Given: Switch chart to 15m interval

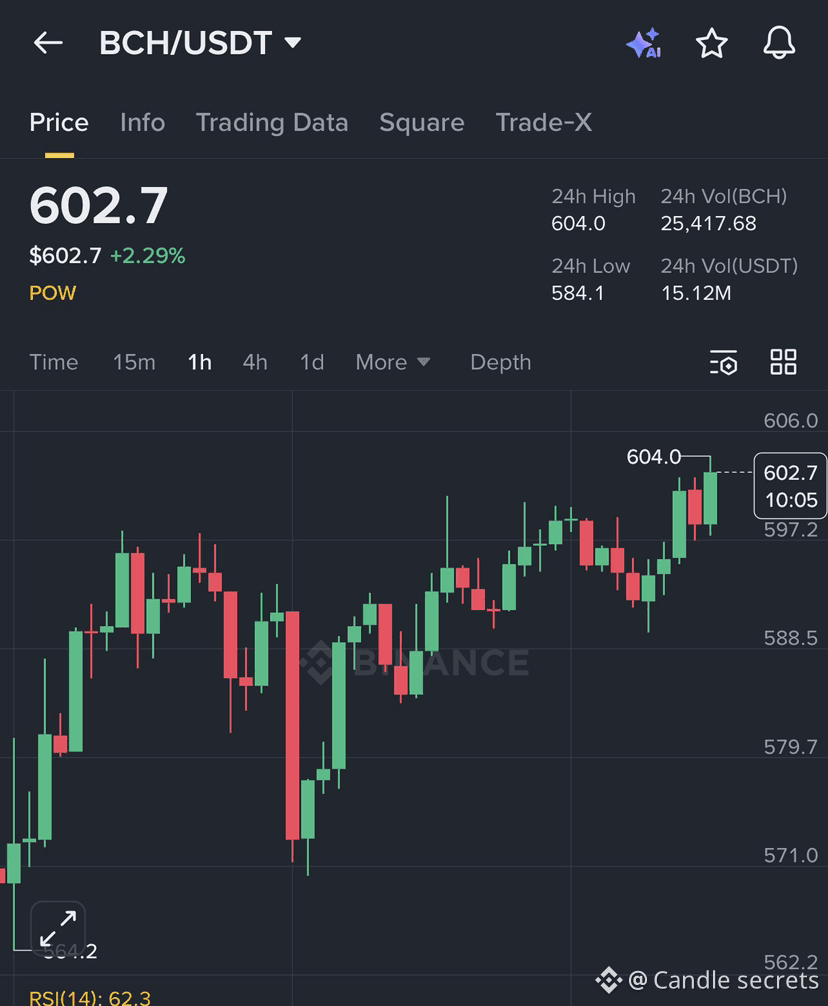Looking at the screenshot, I should pyautogui.click(x=134, y=362).
